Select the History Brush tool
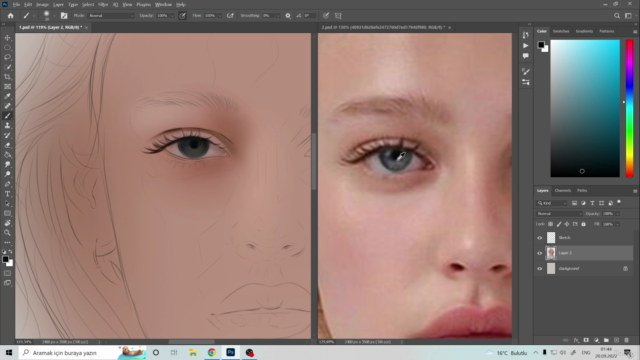 coord(7,136)
